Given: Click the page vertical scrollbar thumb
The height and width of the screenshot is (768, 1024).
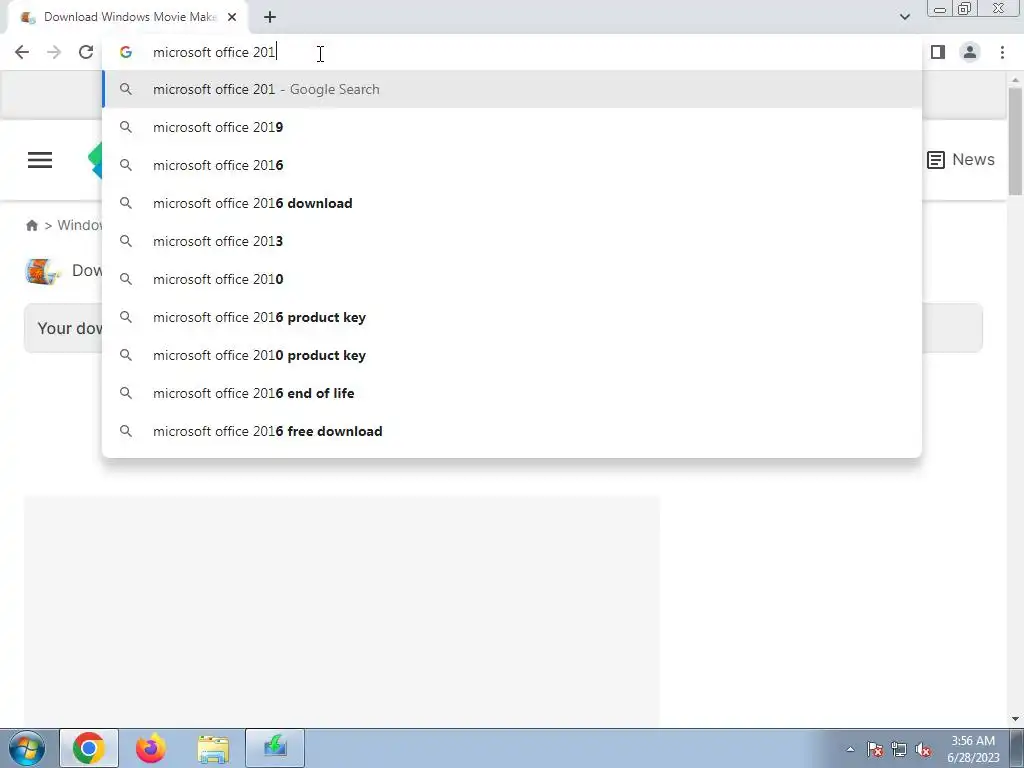Looking at the screenshot, I should coord(1015,140).
